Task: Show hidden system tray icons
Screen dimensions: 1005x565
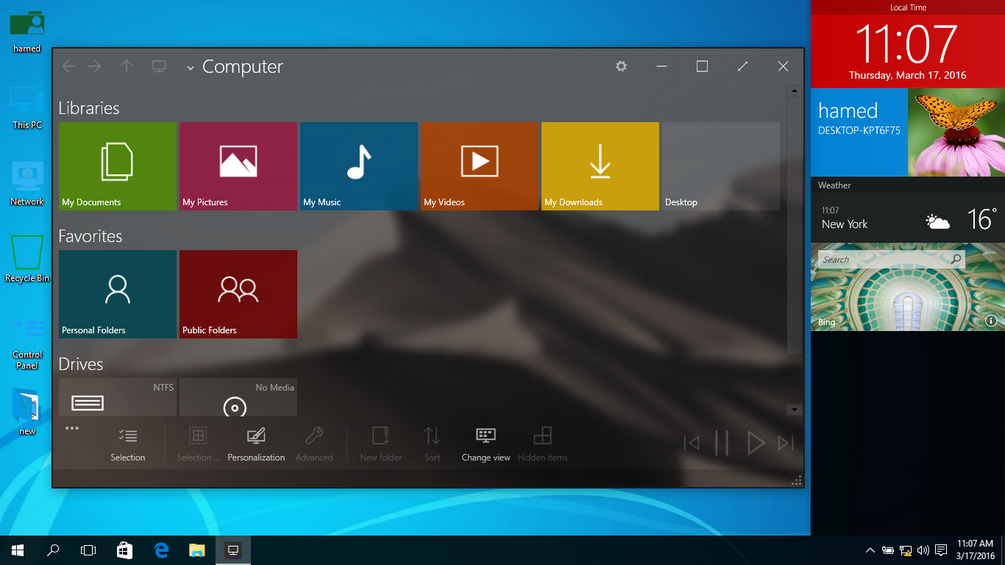Action: click(870, 550)
